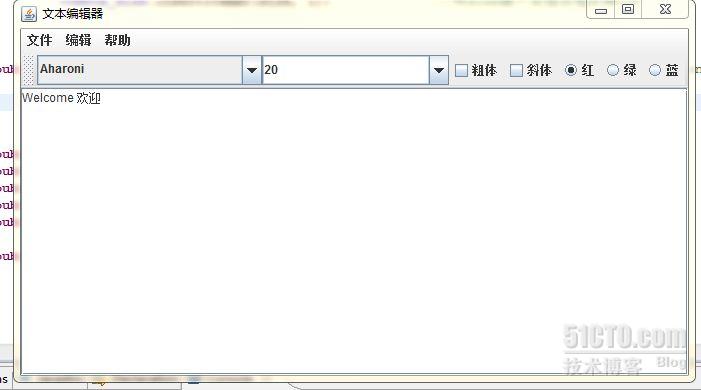Screen dimensions: 701x390
Task: Click the toolbar drag handle grip
Action: (29, 70)
